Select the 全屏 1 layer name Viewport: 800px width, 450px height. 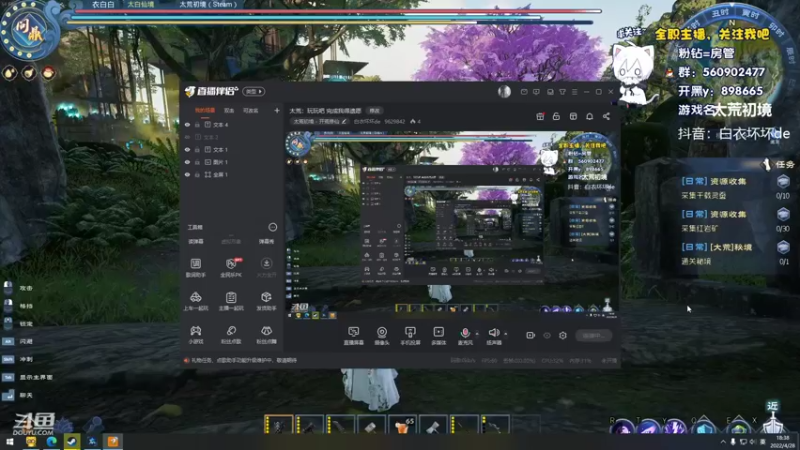[x=220, y=174]
